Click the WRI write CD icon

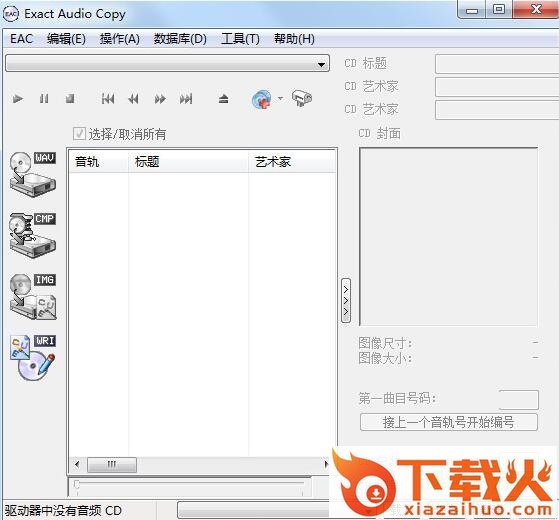point(33,357)
